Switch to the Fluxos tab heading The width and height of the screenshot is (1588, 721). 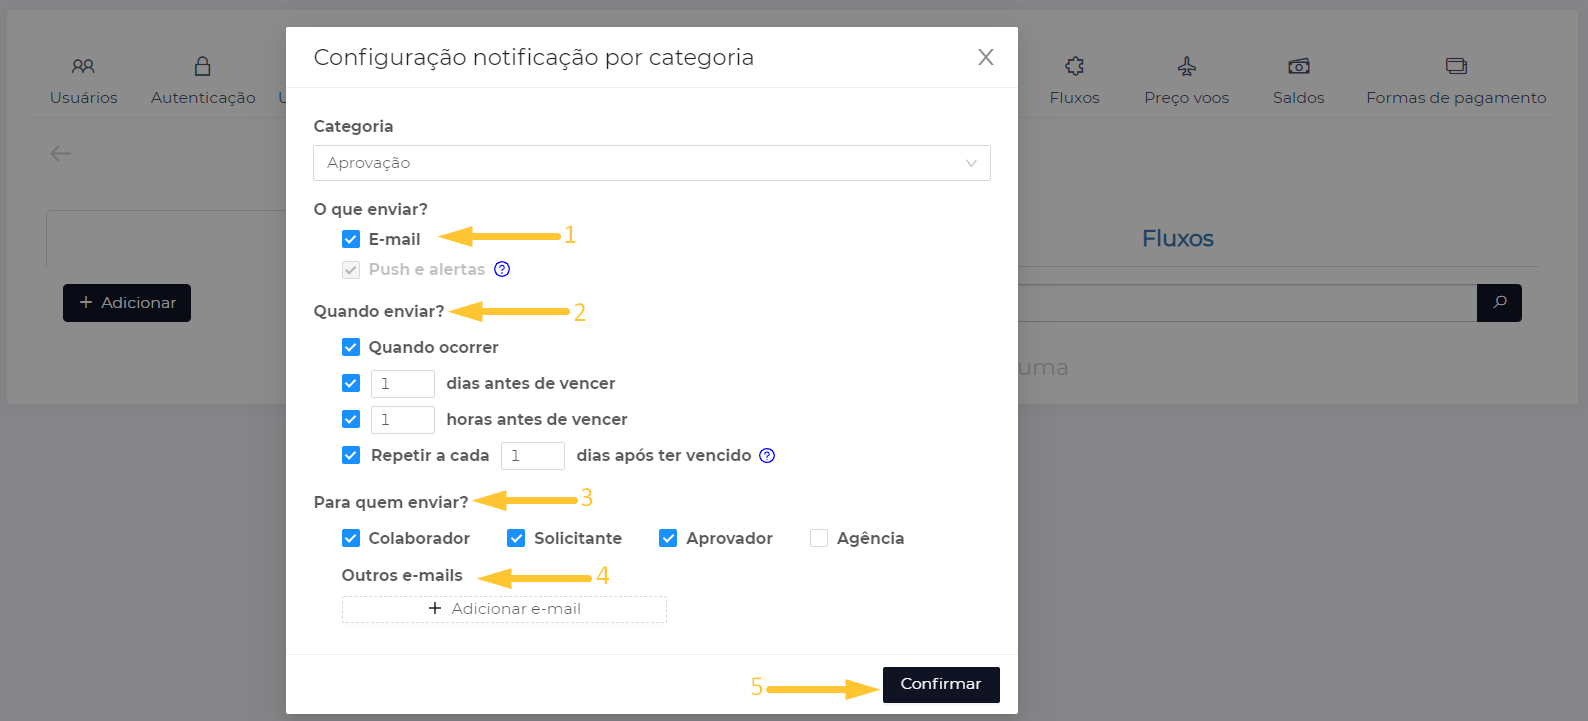1177,239
